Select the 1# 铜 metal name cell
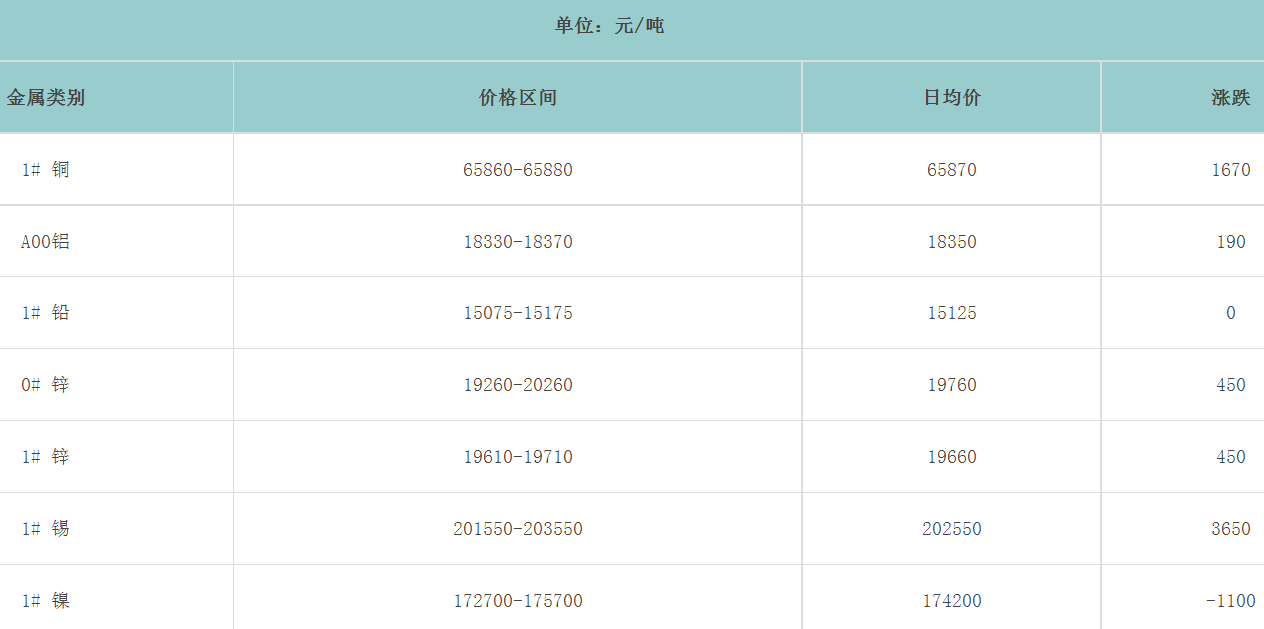Viewport: 1264px width, 629px height. pyautogui.click(x=46, y=170)
